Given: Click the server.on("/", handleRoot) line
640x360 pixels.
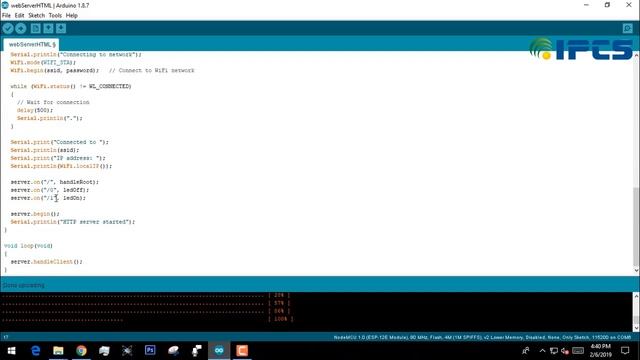Looking at the screenshot, I should click(x=55, y=182).
